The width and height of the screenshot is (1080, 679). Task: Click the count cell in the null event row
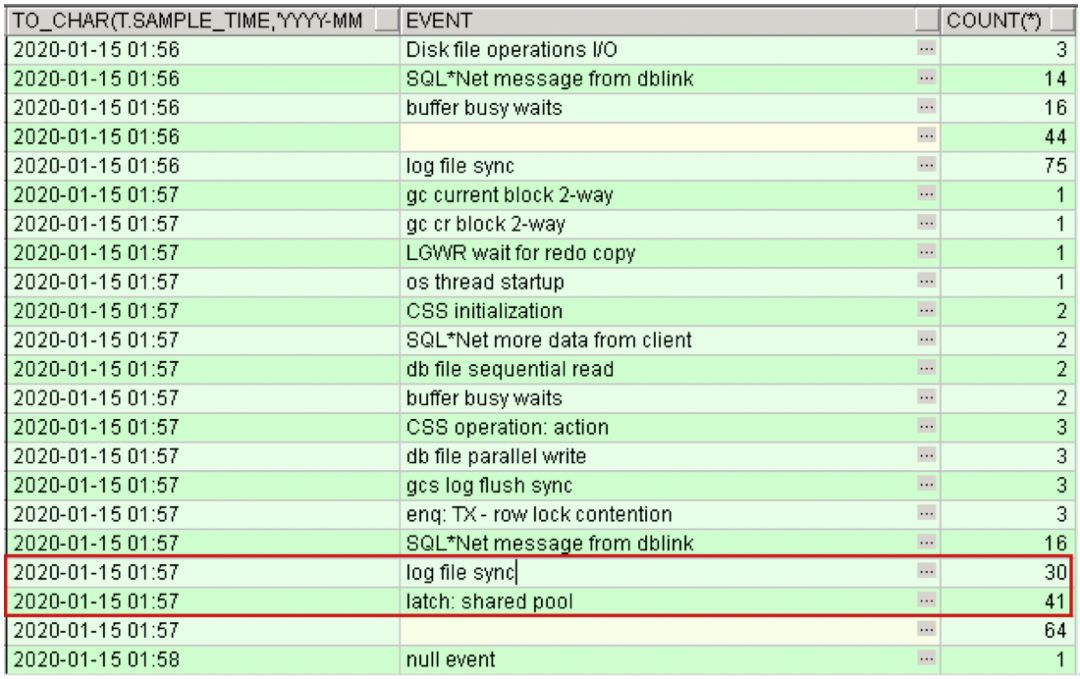point(1006,659)
